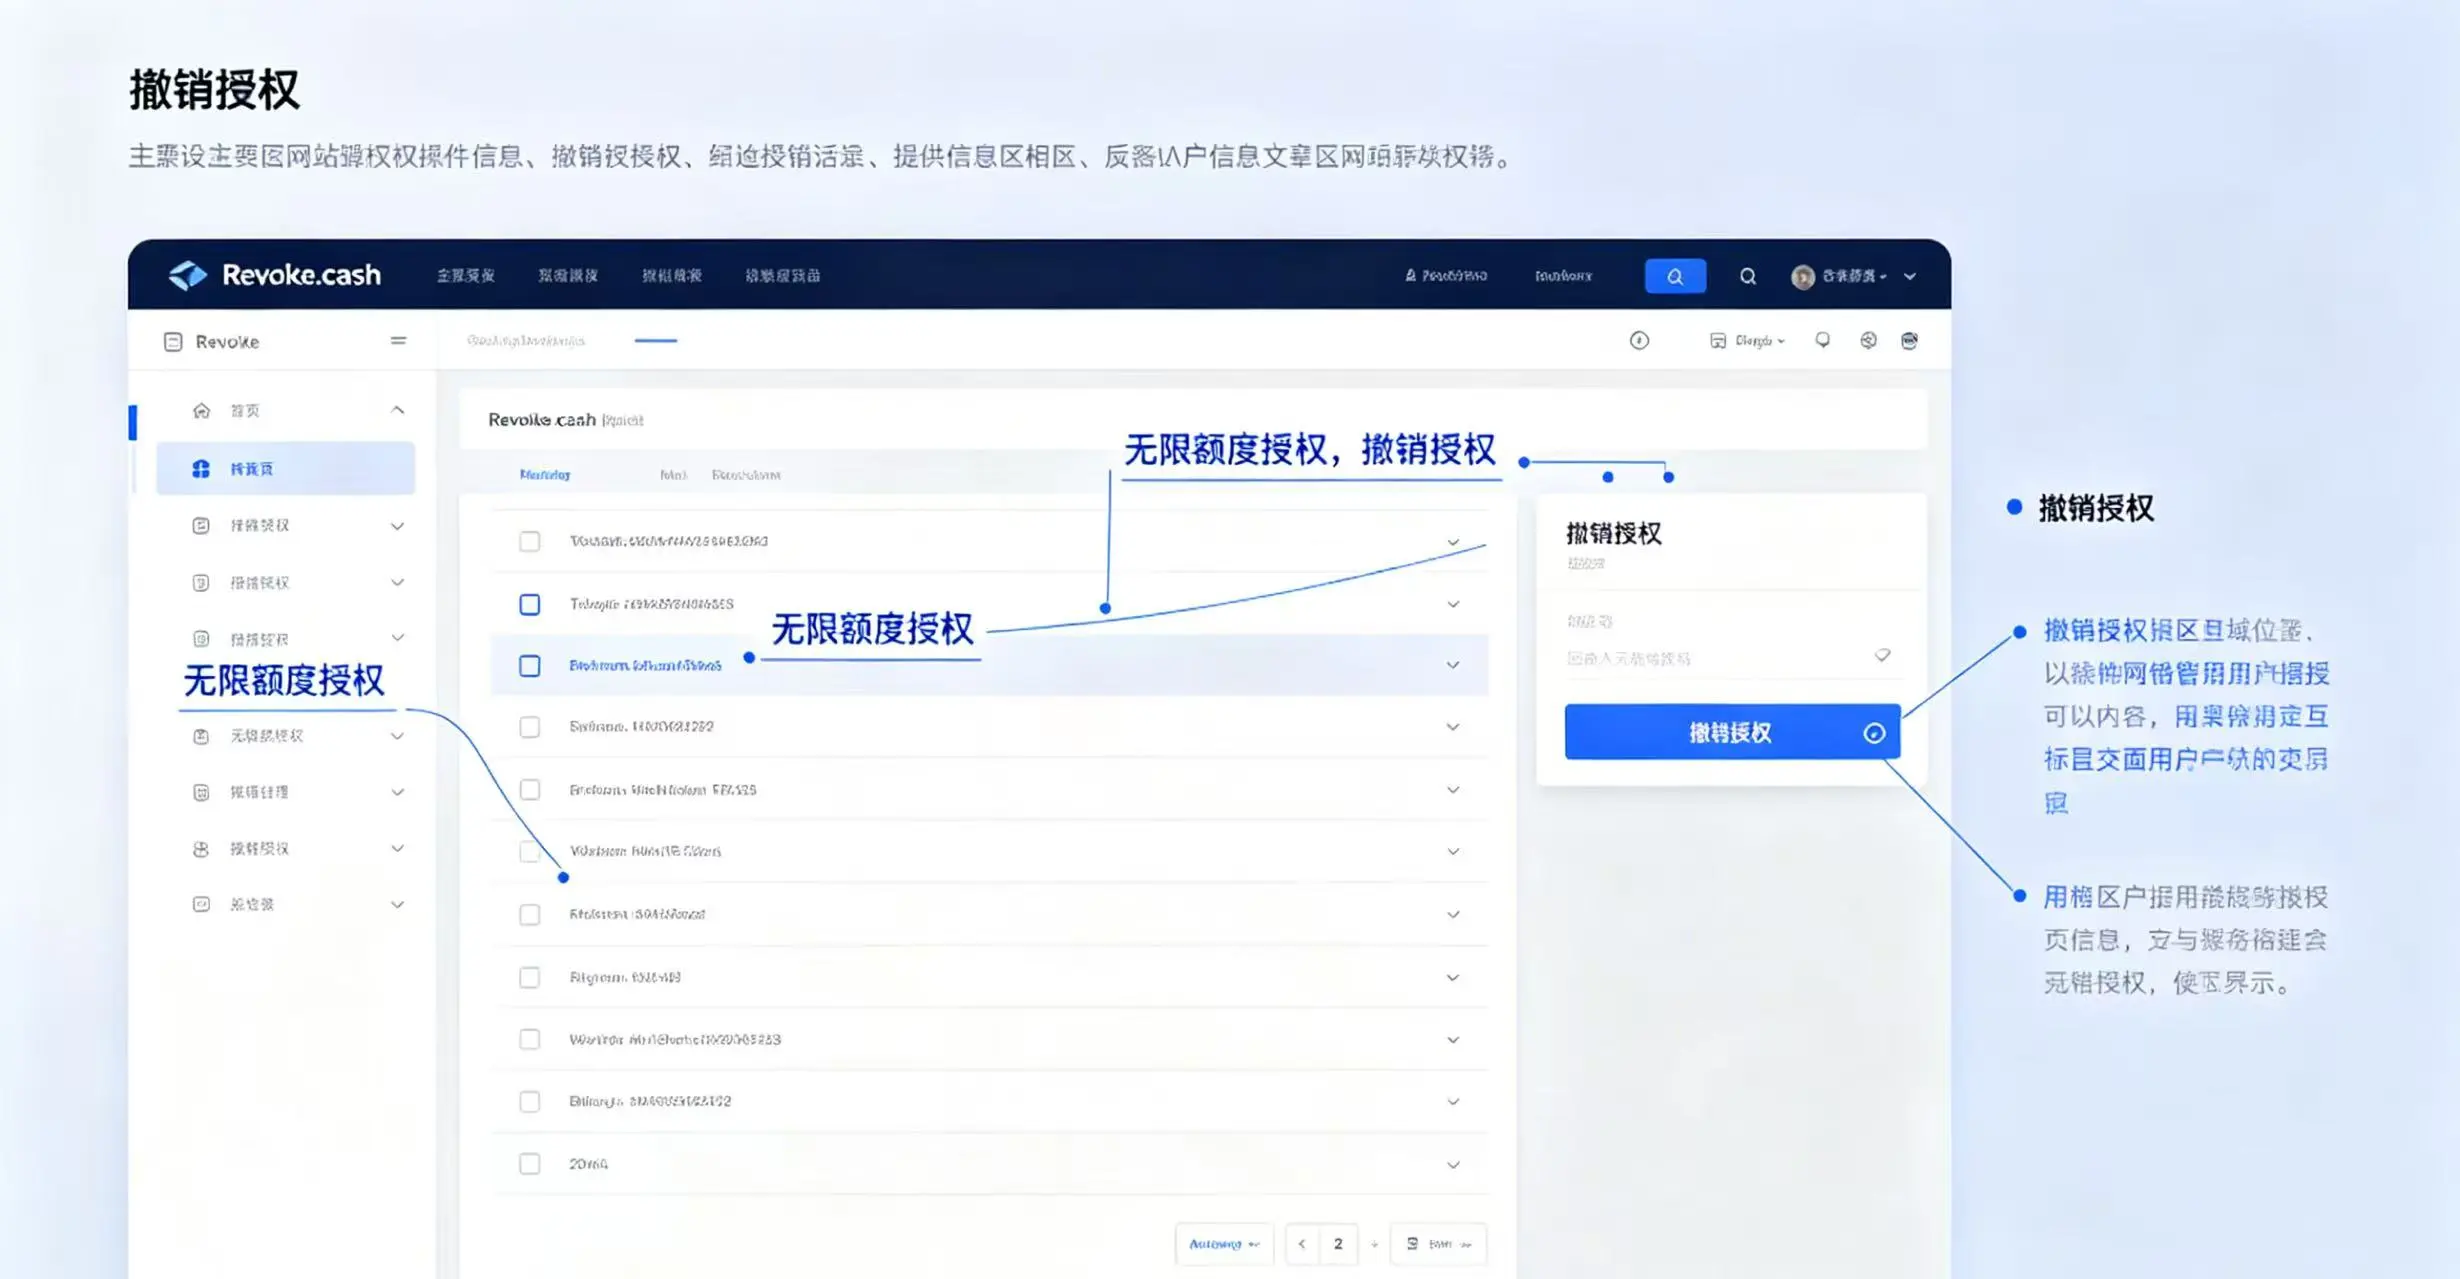2460x1279 pixels.
Task: Expand the 'Telegife' row chevron
Action: (1453, 604)
